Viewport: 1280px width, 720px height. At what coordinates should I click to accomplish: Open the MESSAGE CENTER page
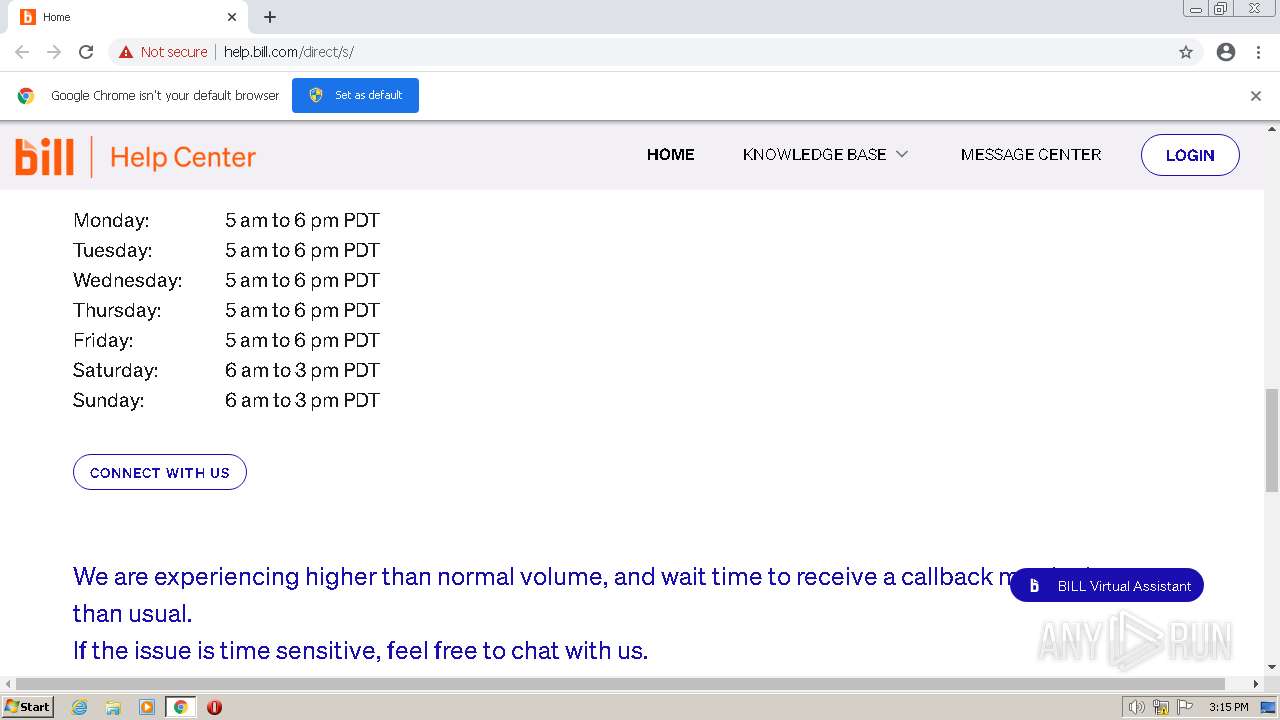(1031, 154)
